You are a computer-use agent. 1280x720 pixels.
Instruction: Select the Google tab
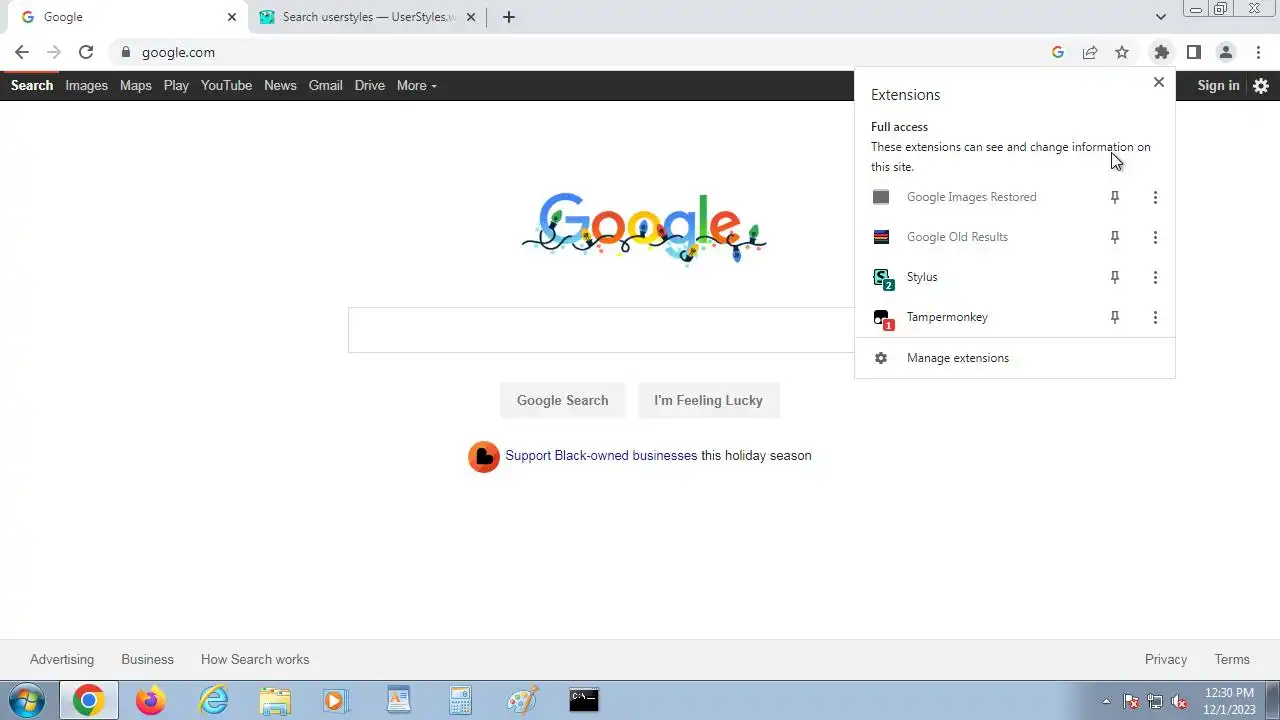124,17
